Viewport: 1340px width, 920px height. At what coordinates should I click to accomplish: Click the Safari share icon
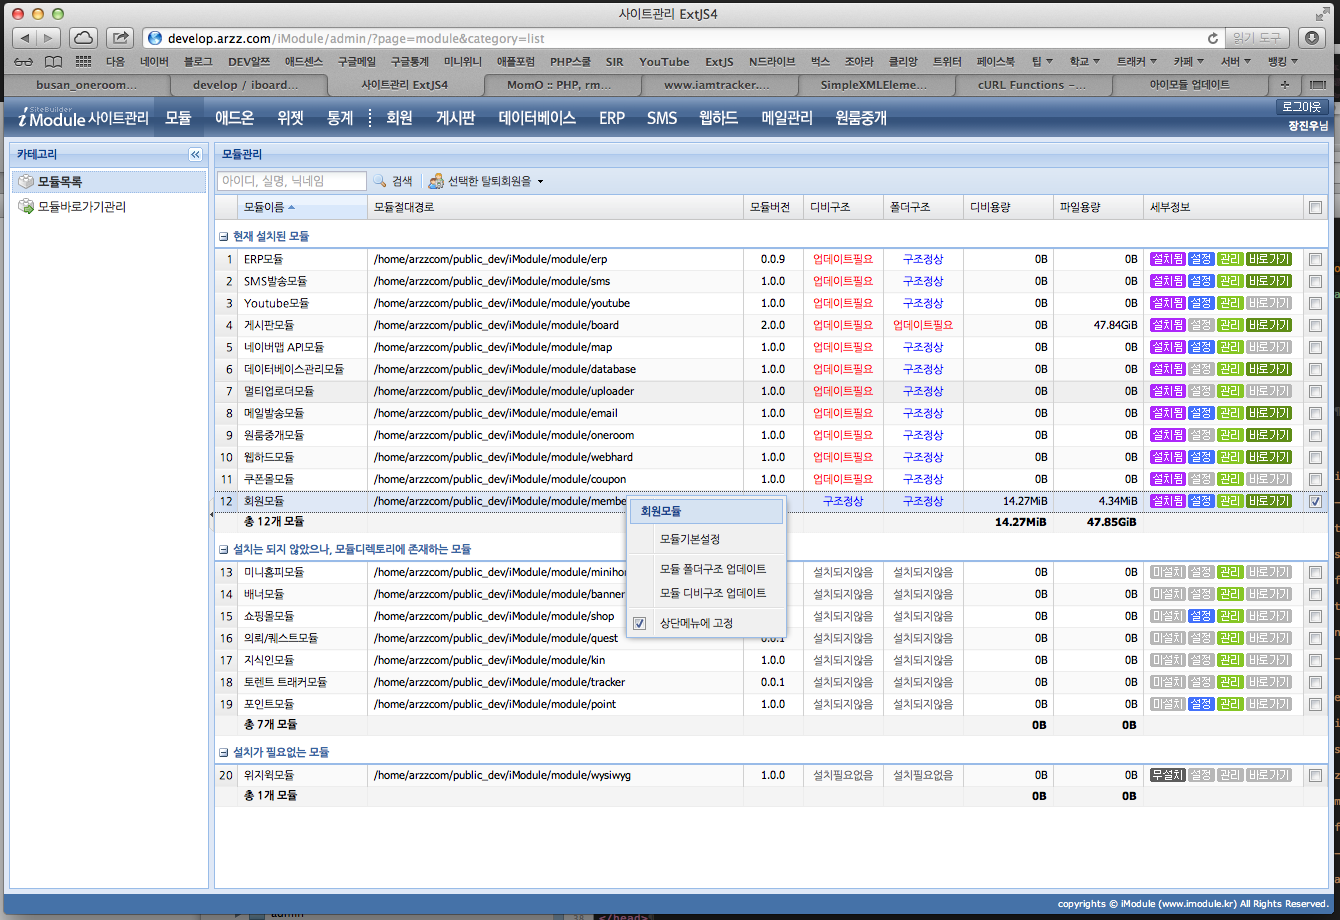point(119,38)
